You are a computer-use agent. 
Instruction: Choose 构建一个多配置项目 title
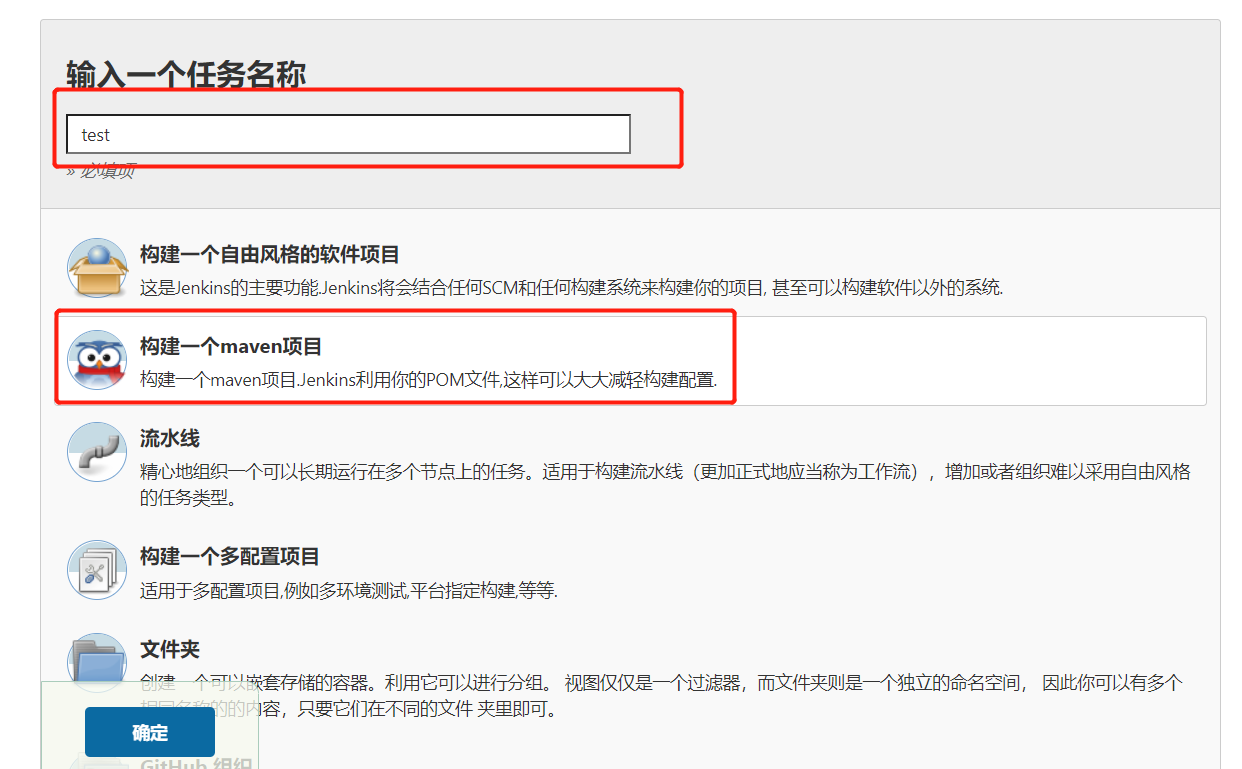(230, 557)
